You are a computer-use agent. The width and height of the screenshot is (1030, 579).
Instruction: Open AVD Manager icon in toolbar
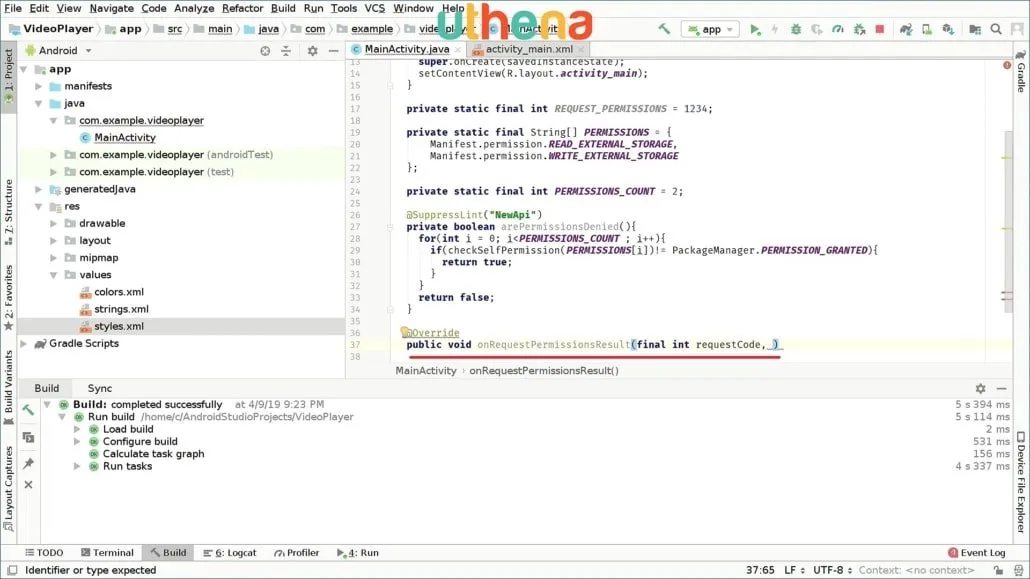click(x=927, y=29)
